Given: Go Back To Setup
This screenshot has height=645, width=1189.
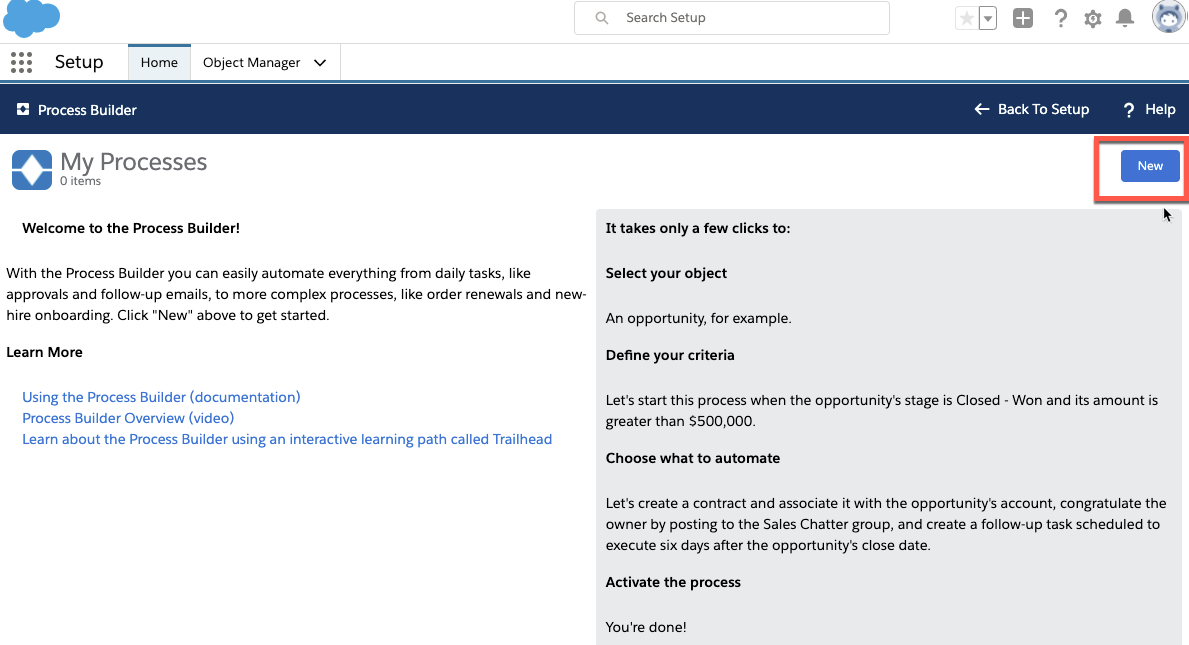Looking at the screenshot, I should [1032, 109].
